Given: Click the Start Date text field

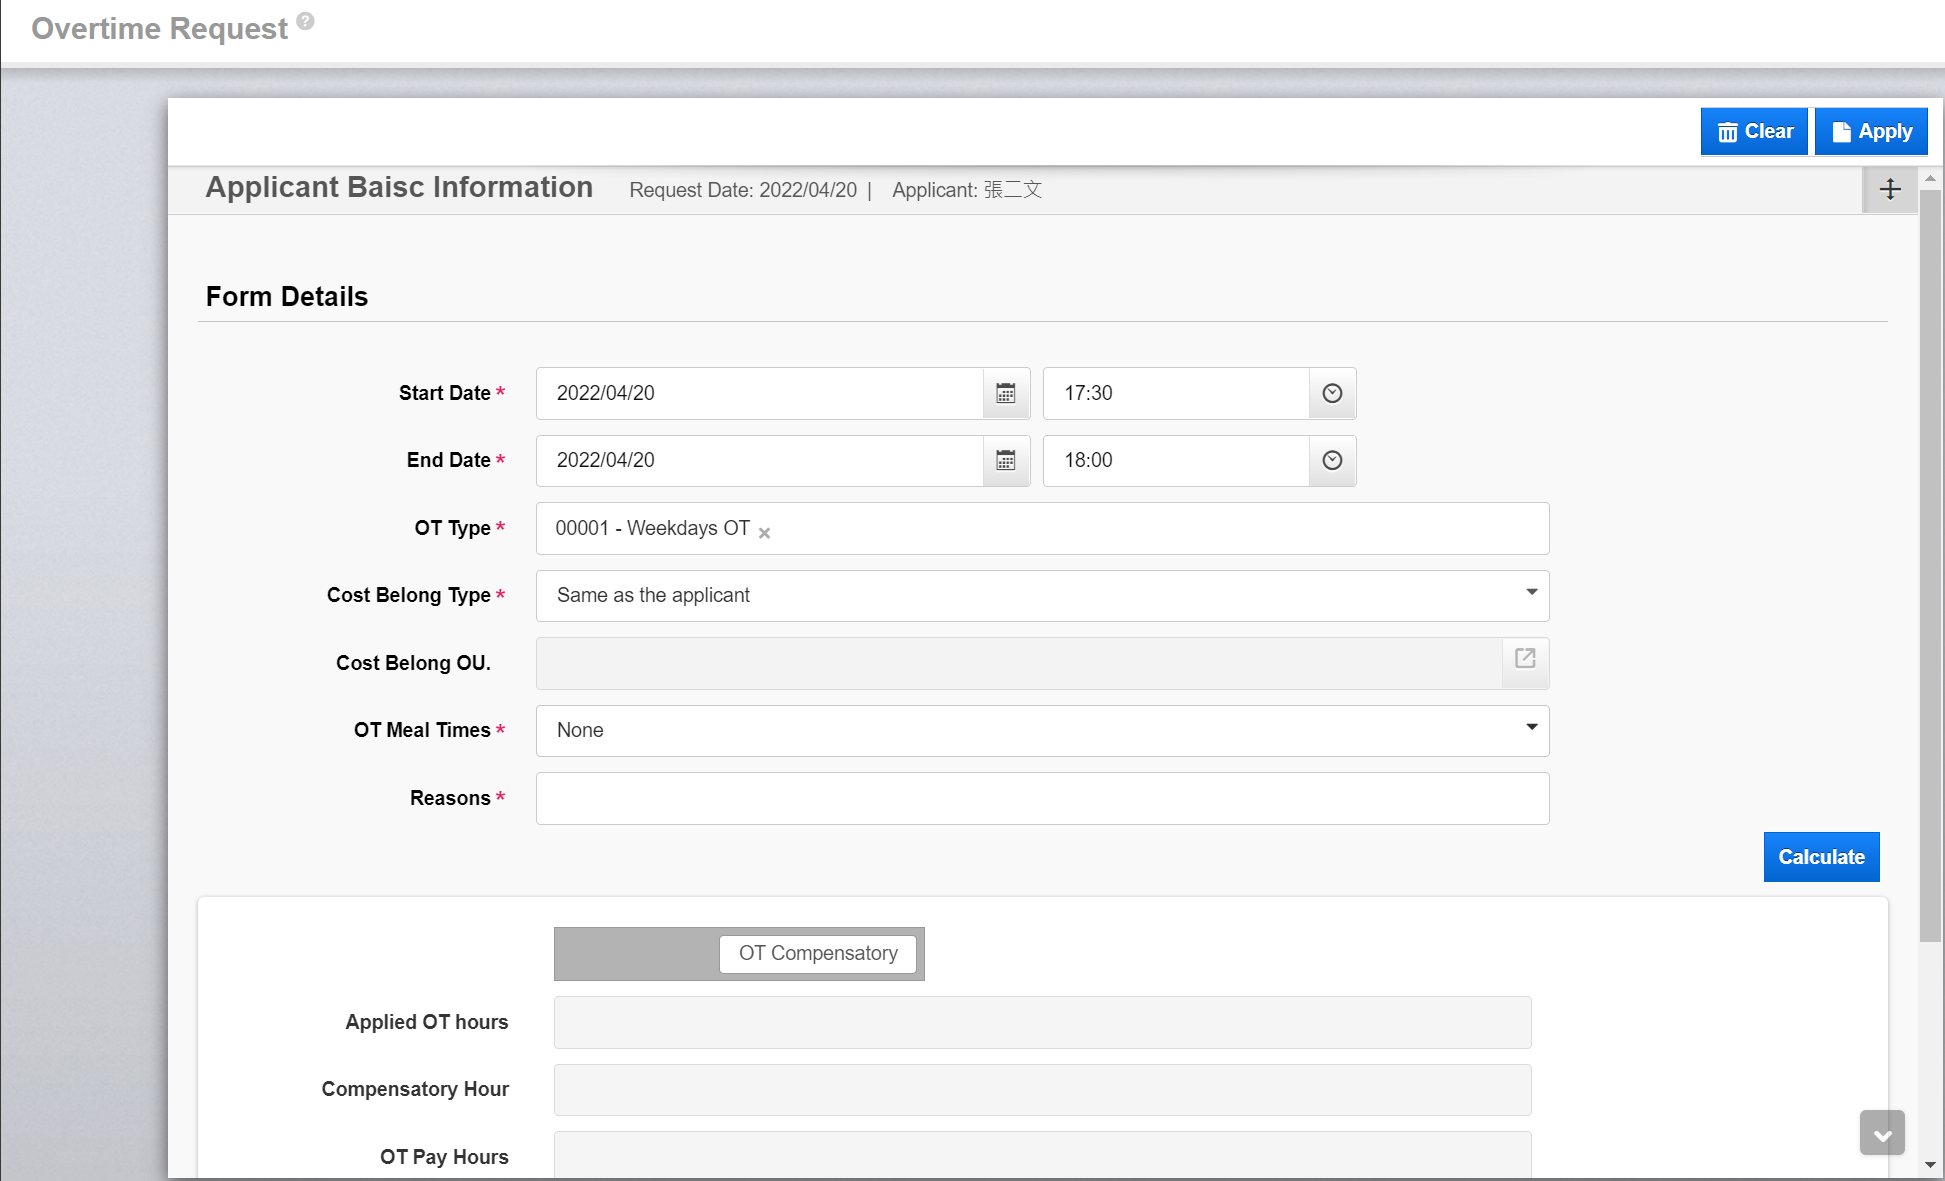Looking at the screenshot, I should click(760, 393).
